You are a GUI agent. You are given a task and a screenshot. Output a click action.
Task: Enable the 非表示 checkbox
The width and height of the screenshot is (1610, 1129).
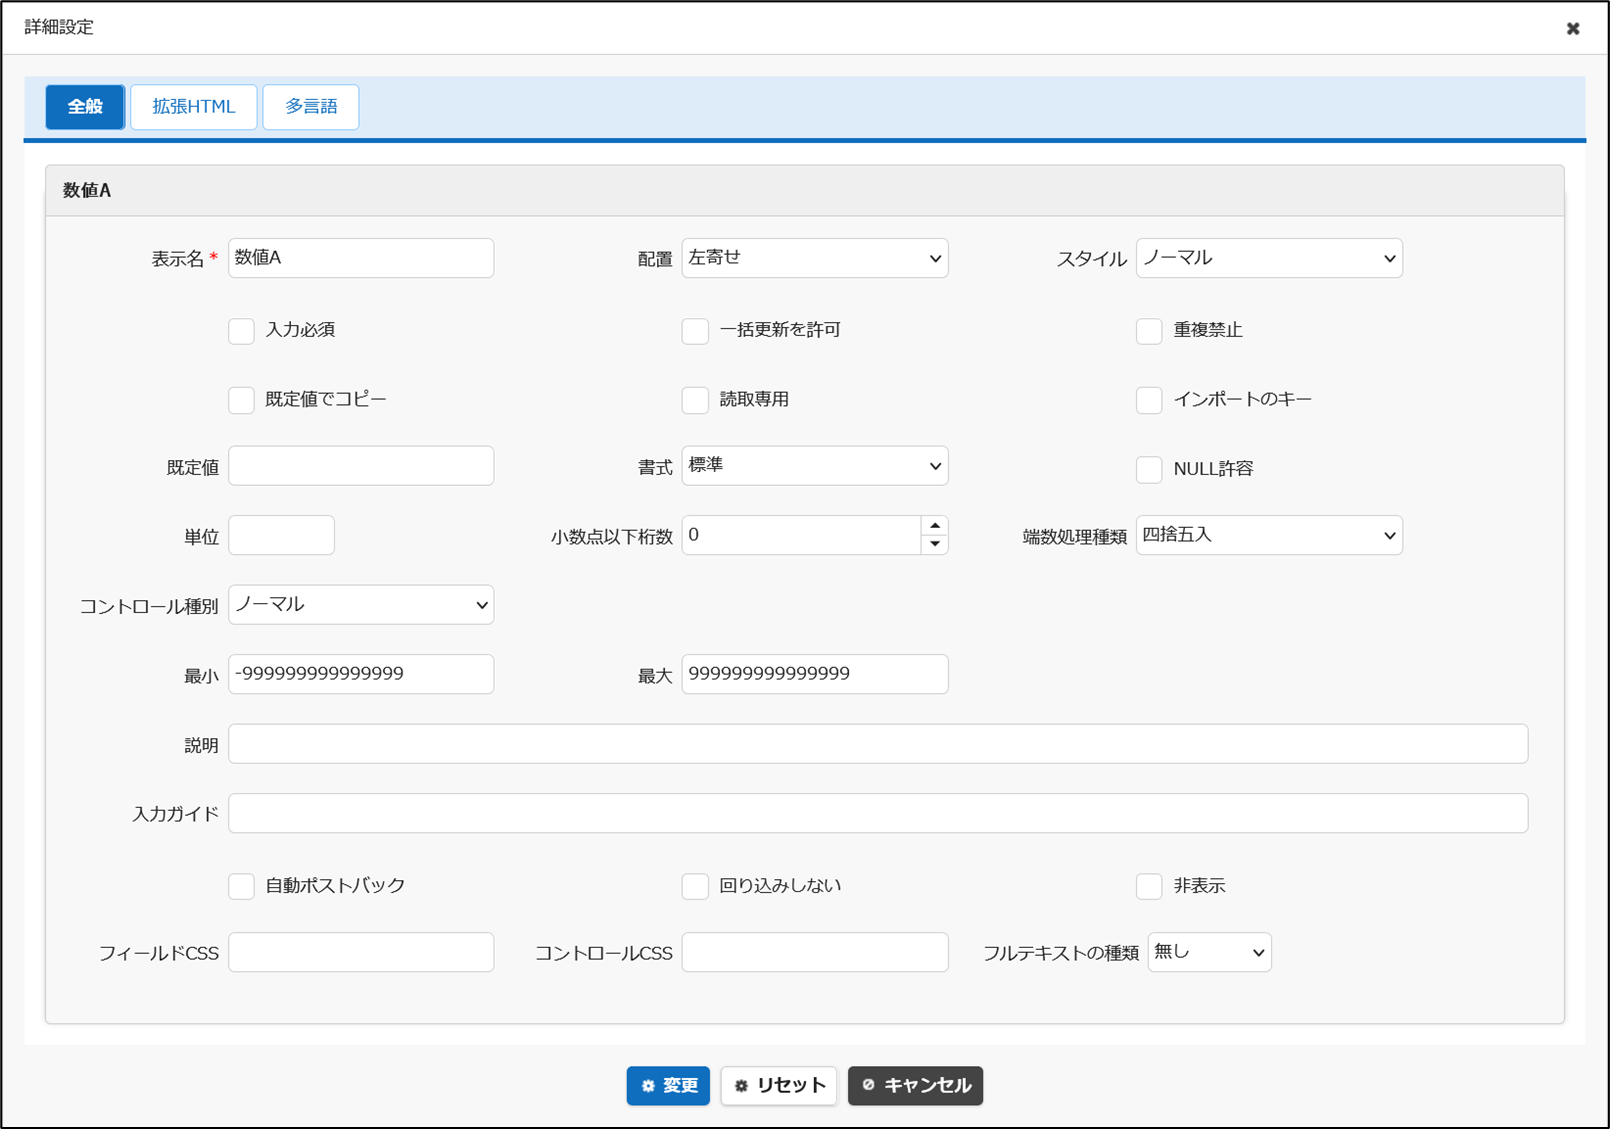[1149, 886]
